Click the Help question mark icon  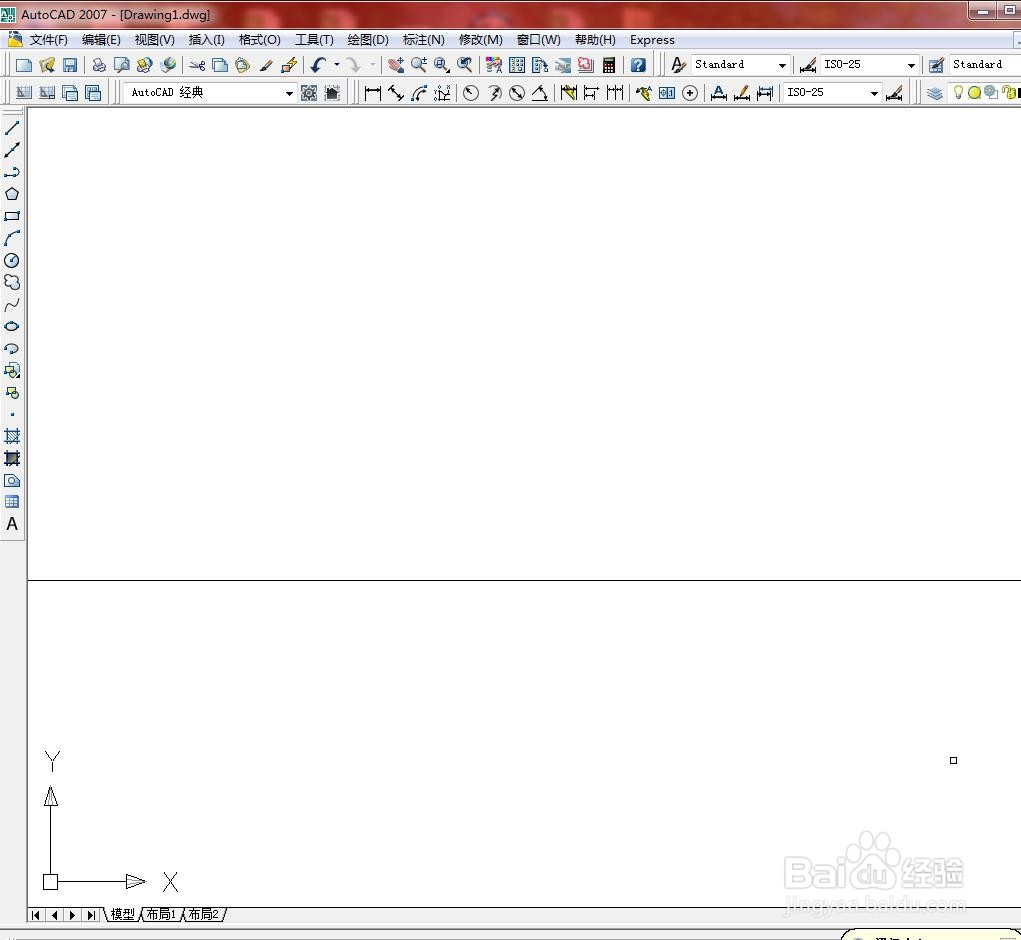pyautogui.click(x=639, y=64)
